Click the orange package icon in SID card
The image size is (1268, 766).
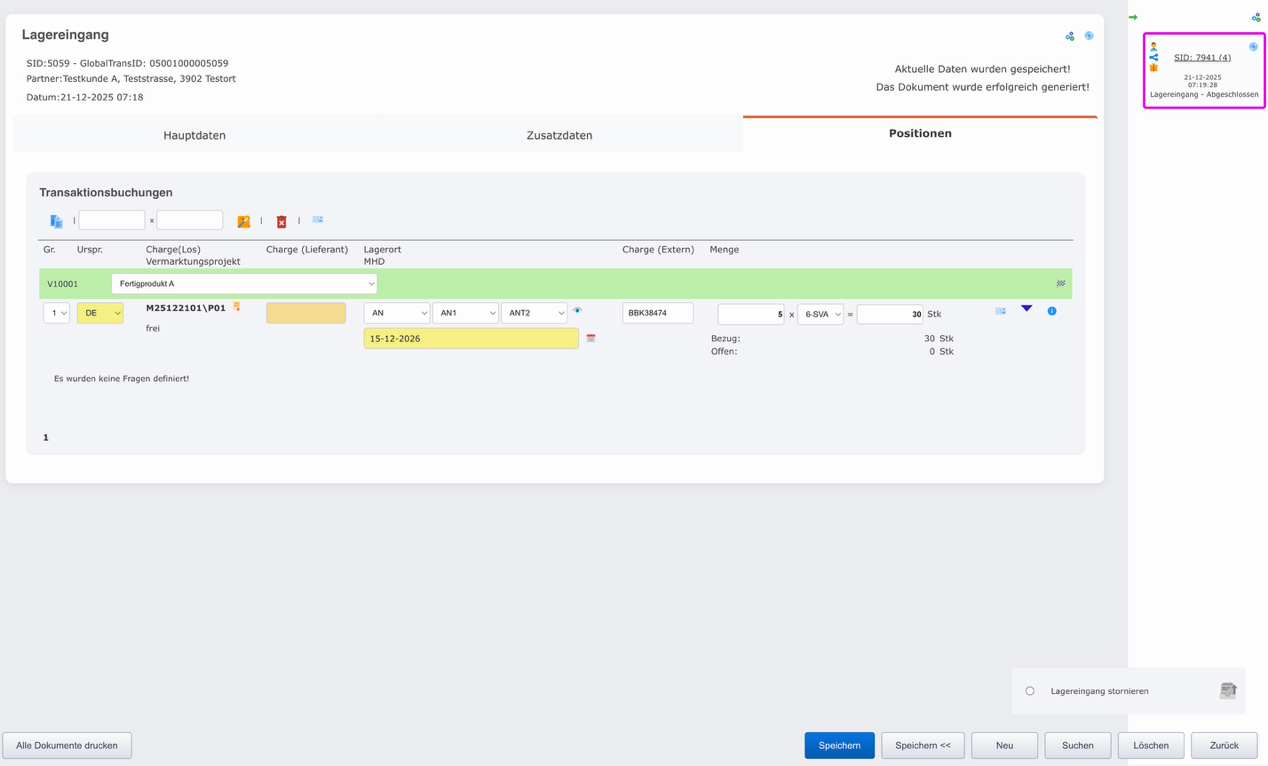click(1154, 68)
